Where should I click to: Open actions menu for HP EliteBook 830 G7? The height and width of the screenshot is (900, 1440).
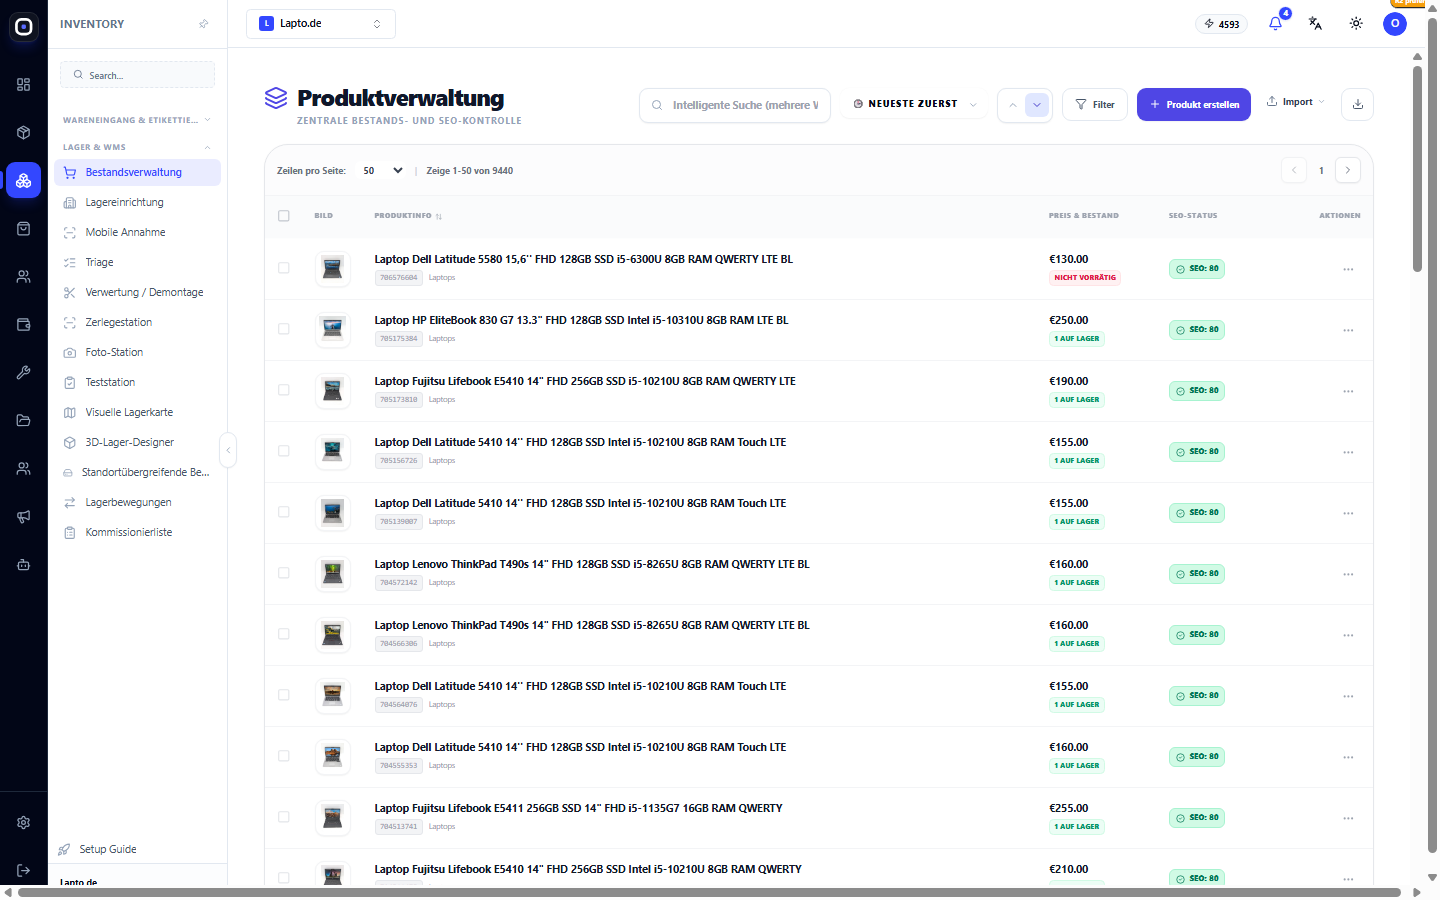coord(1348,330)
